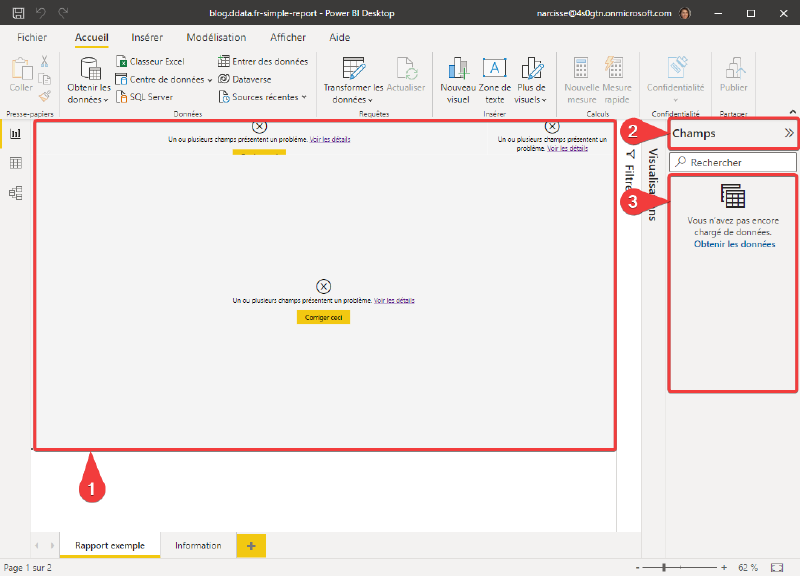
Task: Select the Accueil ribbon tab
Action: 92,37
